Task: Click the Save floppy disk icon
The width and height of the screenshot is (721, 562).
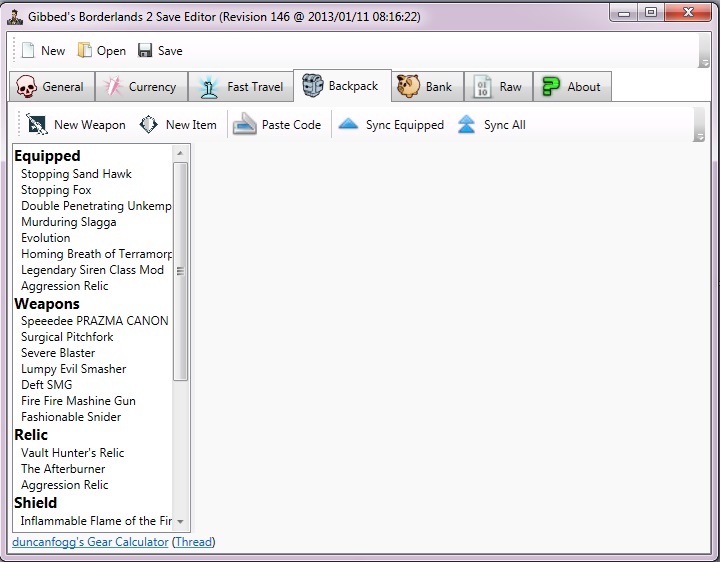Action: point(145,51)
